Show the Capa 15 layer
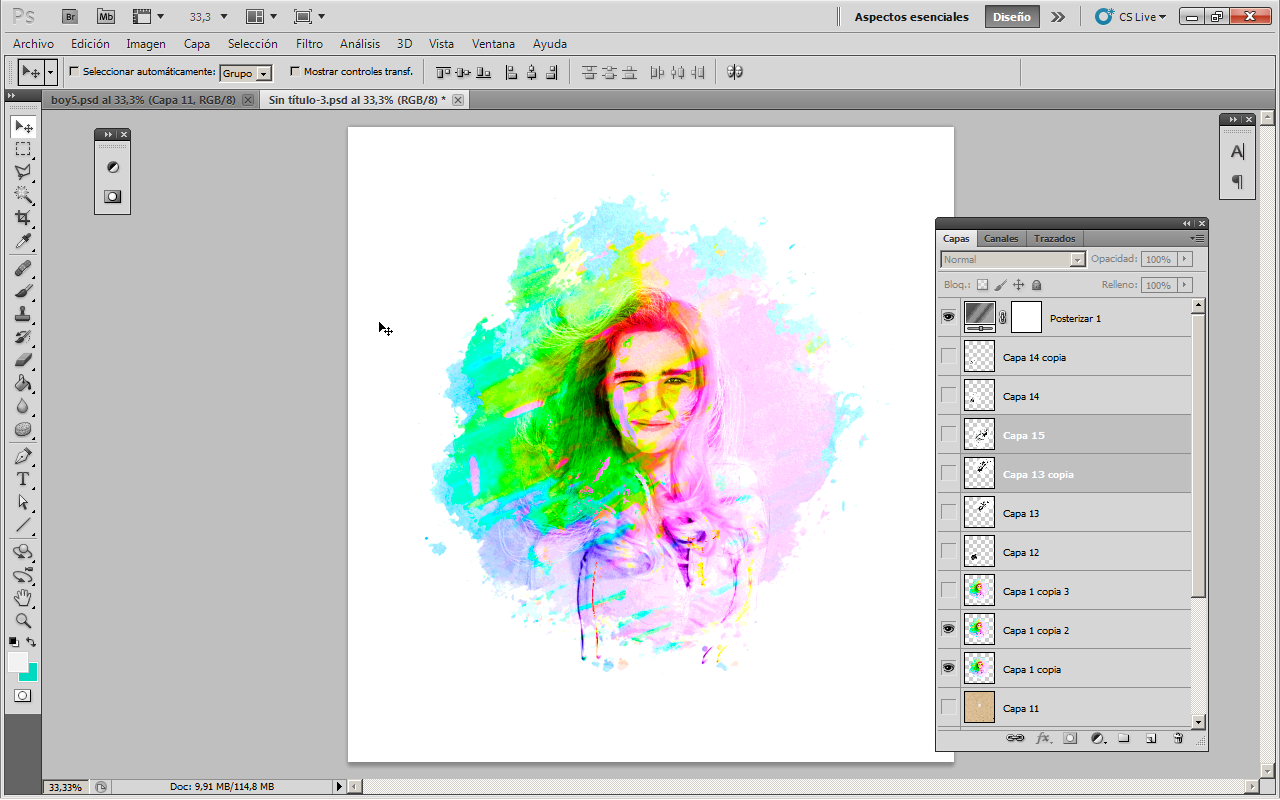This screenshot has width=1280, height=800. point(948,434)
